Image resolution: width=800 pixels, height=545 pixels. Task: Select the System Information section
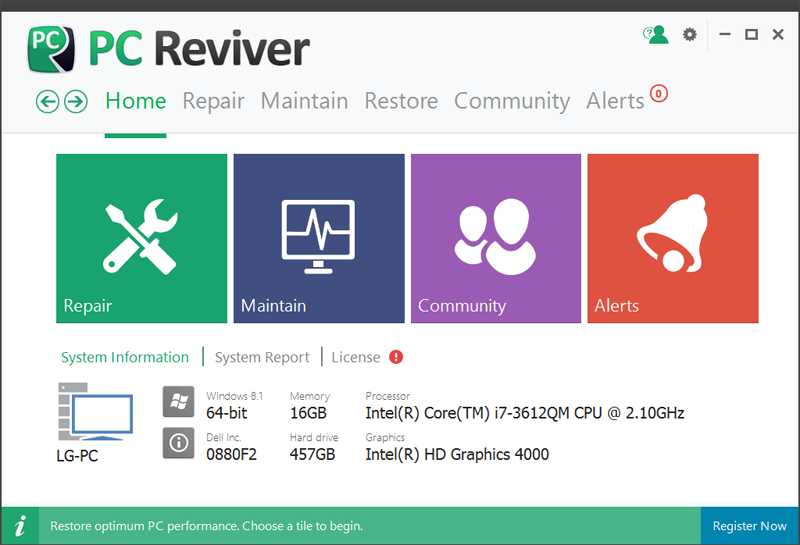125,357
